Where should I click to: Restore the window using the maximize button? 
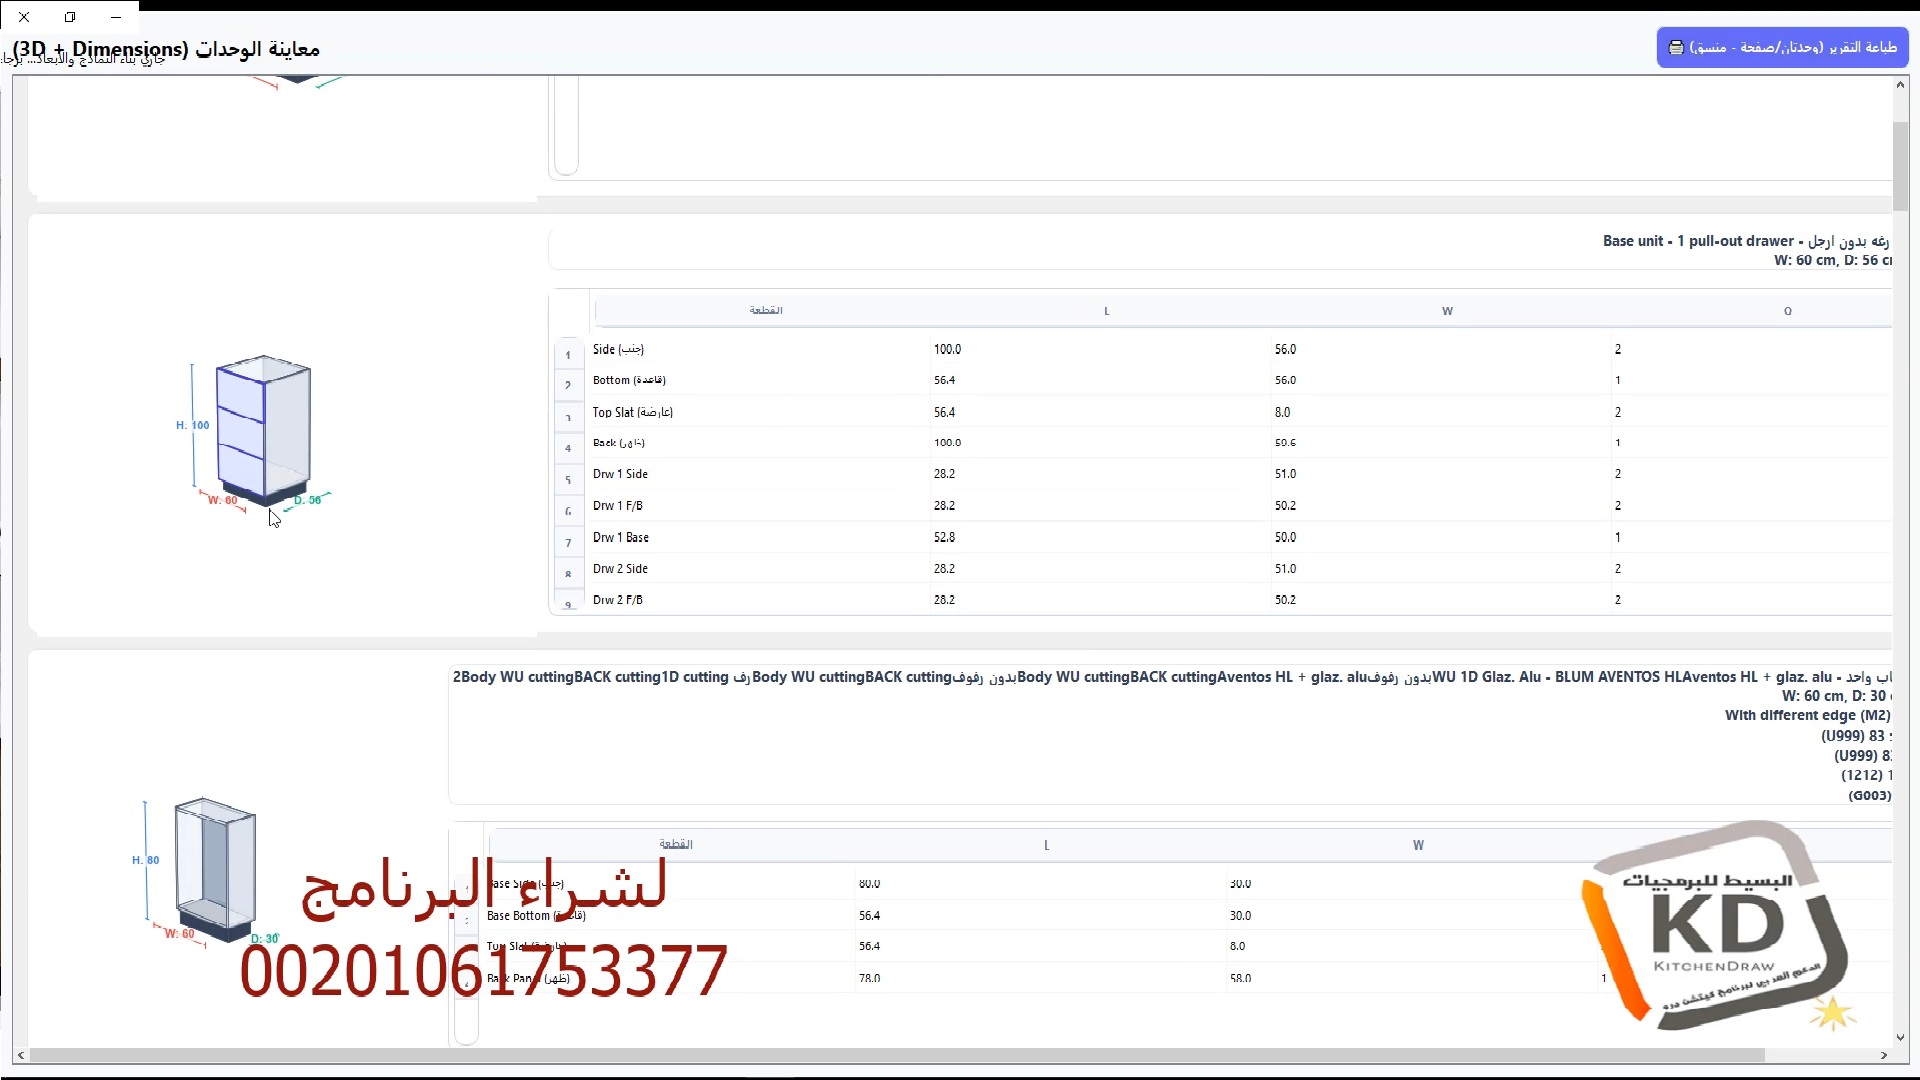tap(70, 17)
